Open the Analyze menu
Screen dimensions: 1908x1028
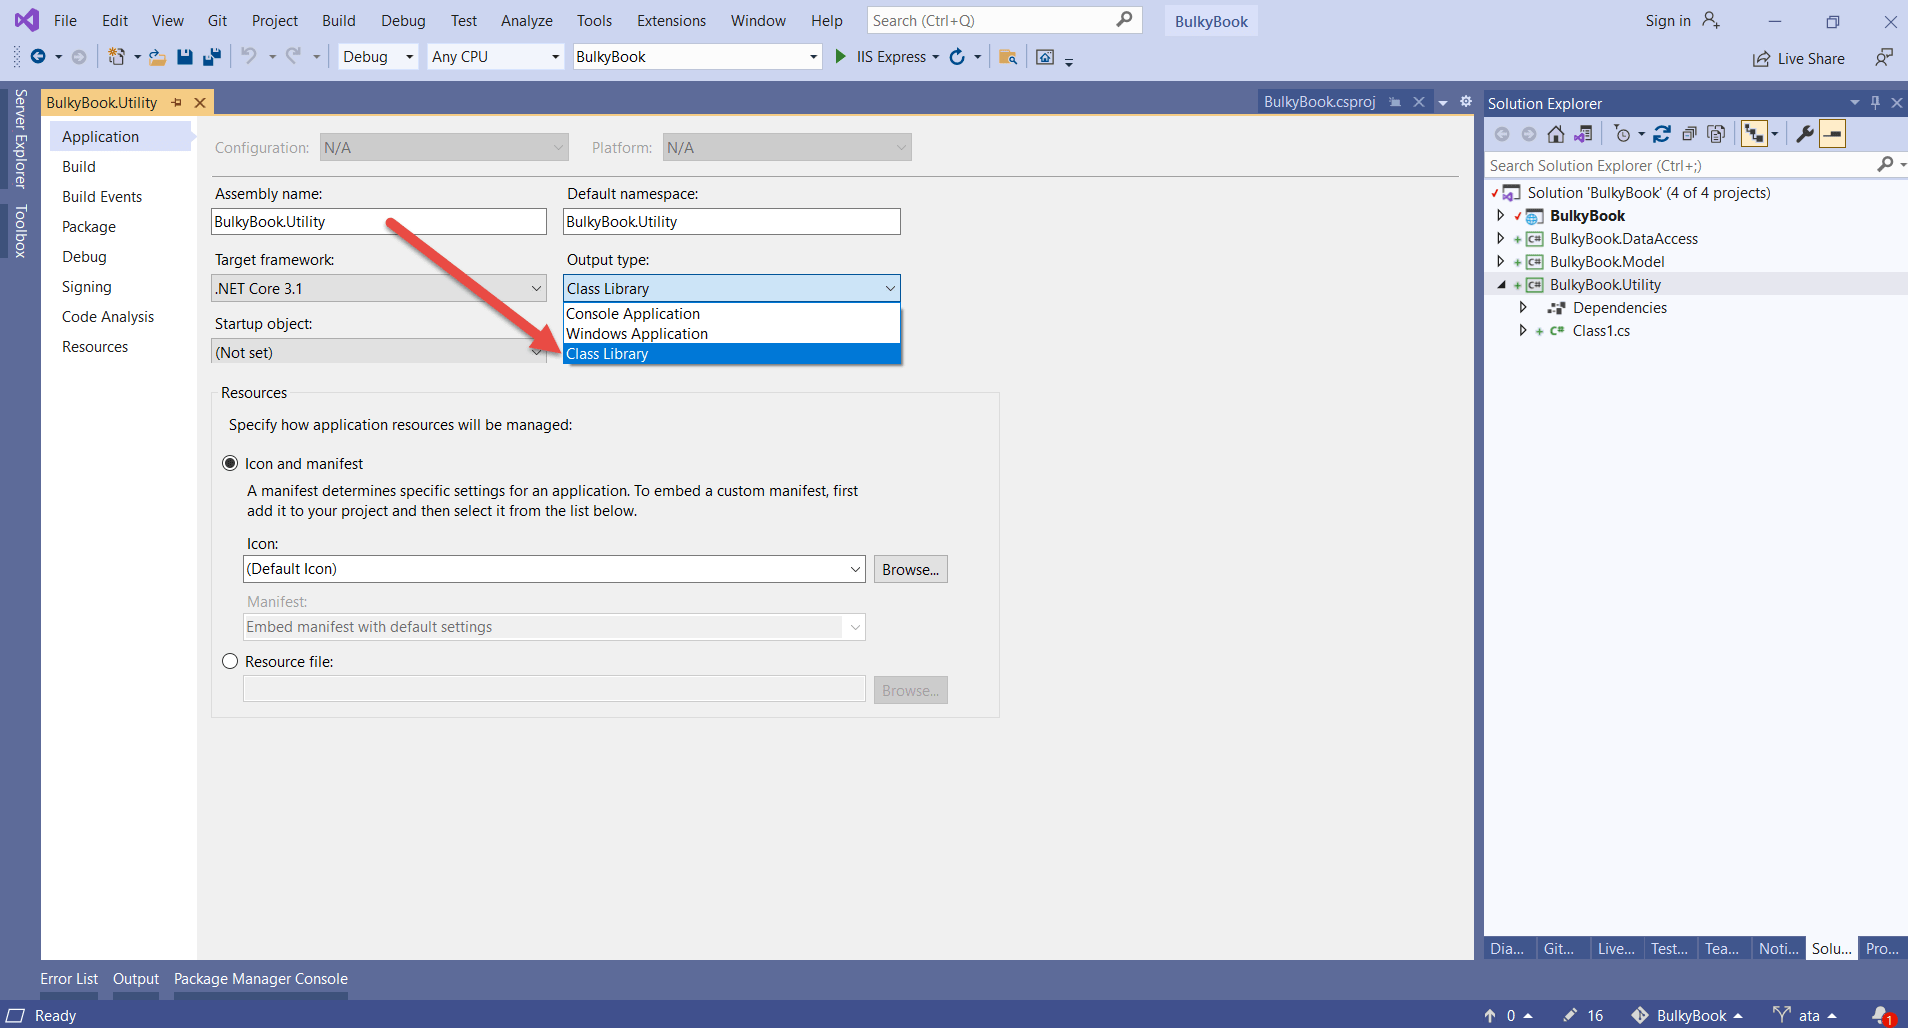[x=527, y=20]
